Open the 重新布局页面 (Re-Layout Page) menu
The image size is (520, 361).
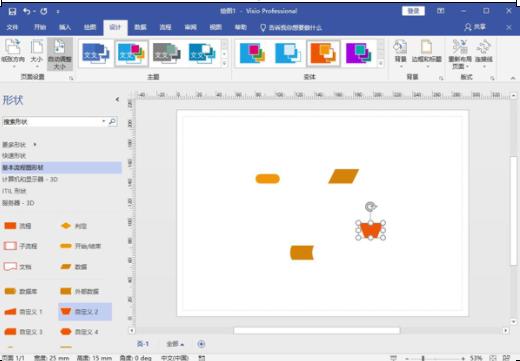[x=460, y=54]
